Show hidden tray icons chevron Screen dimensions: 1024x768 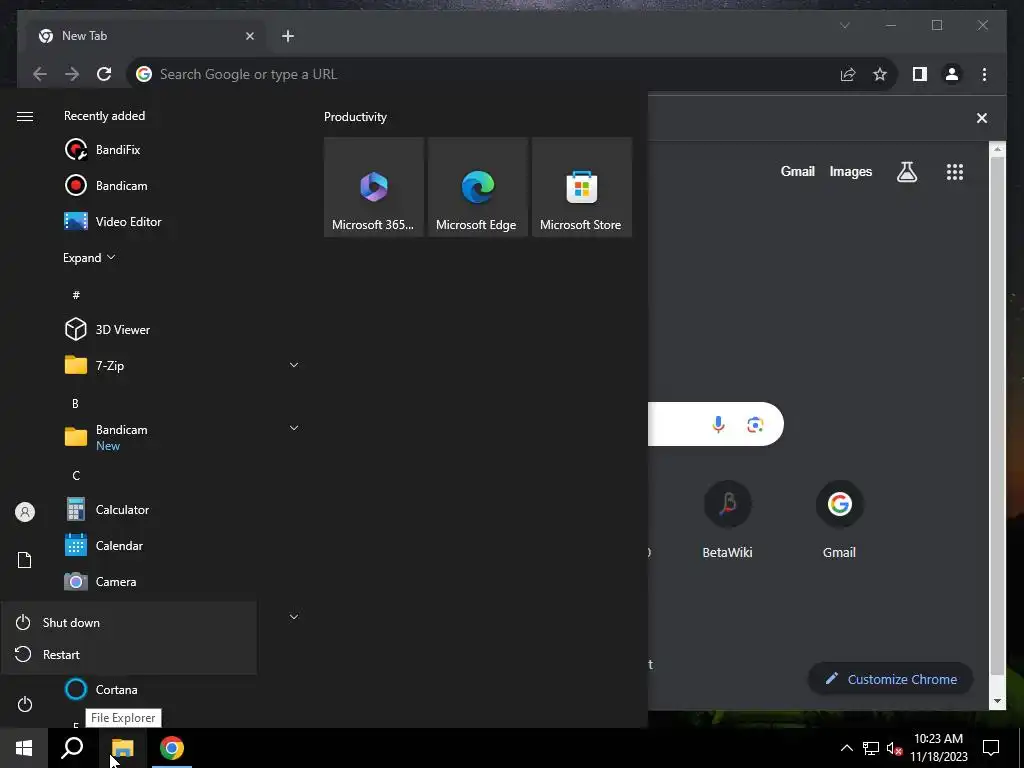point(846,748)
